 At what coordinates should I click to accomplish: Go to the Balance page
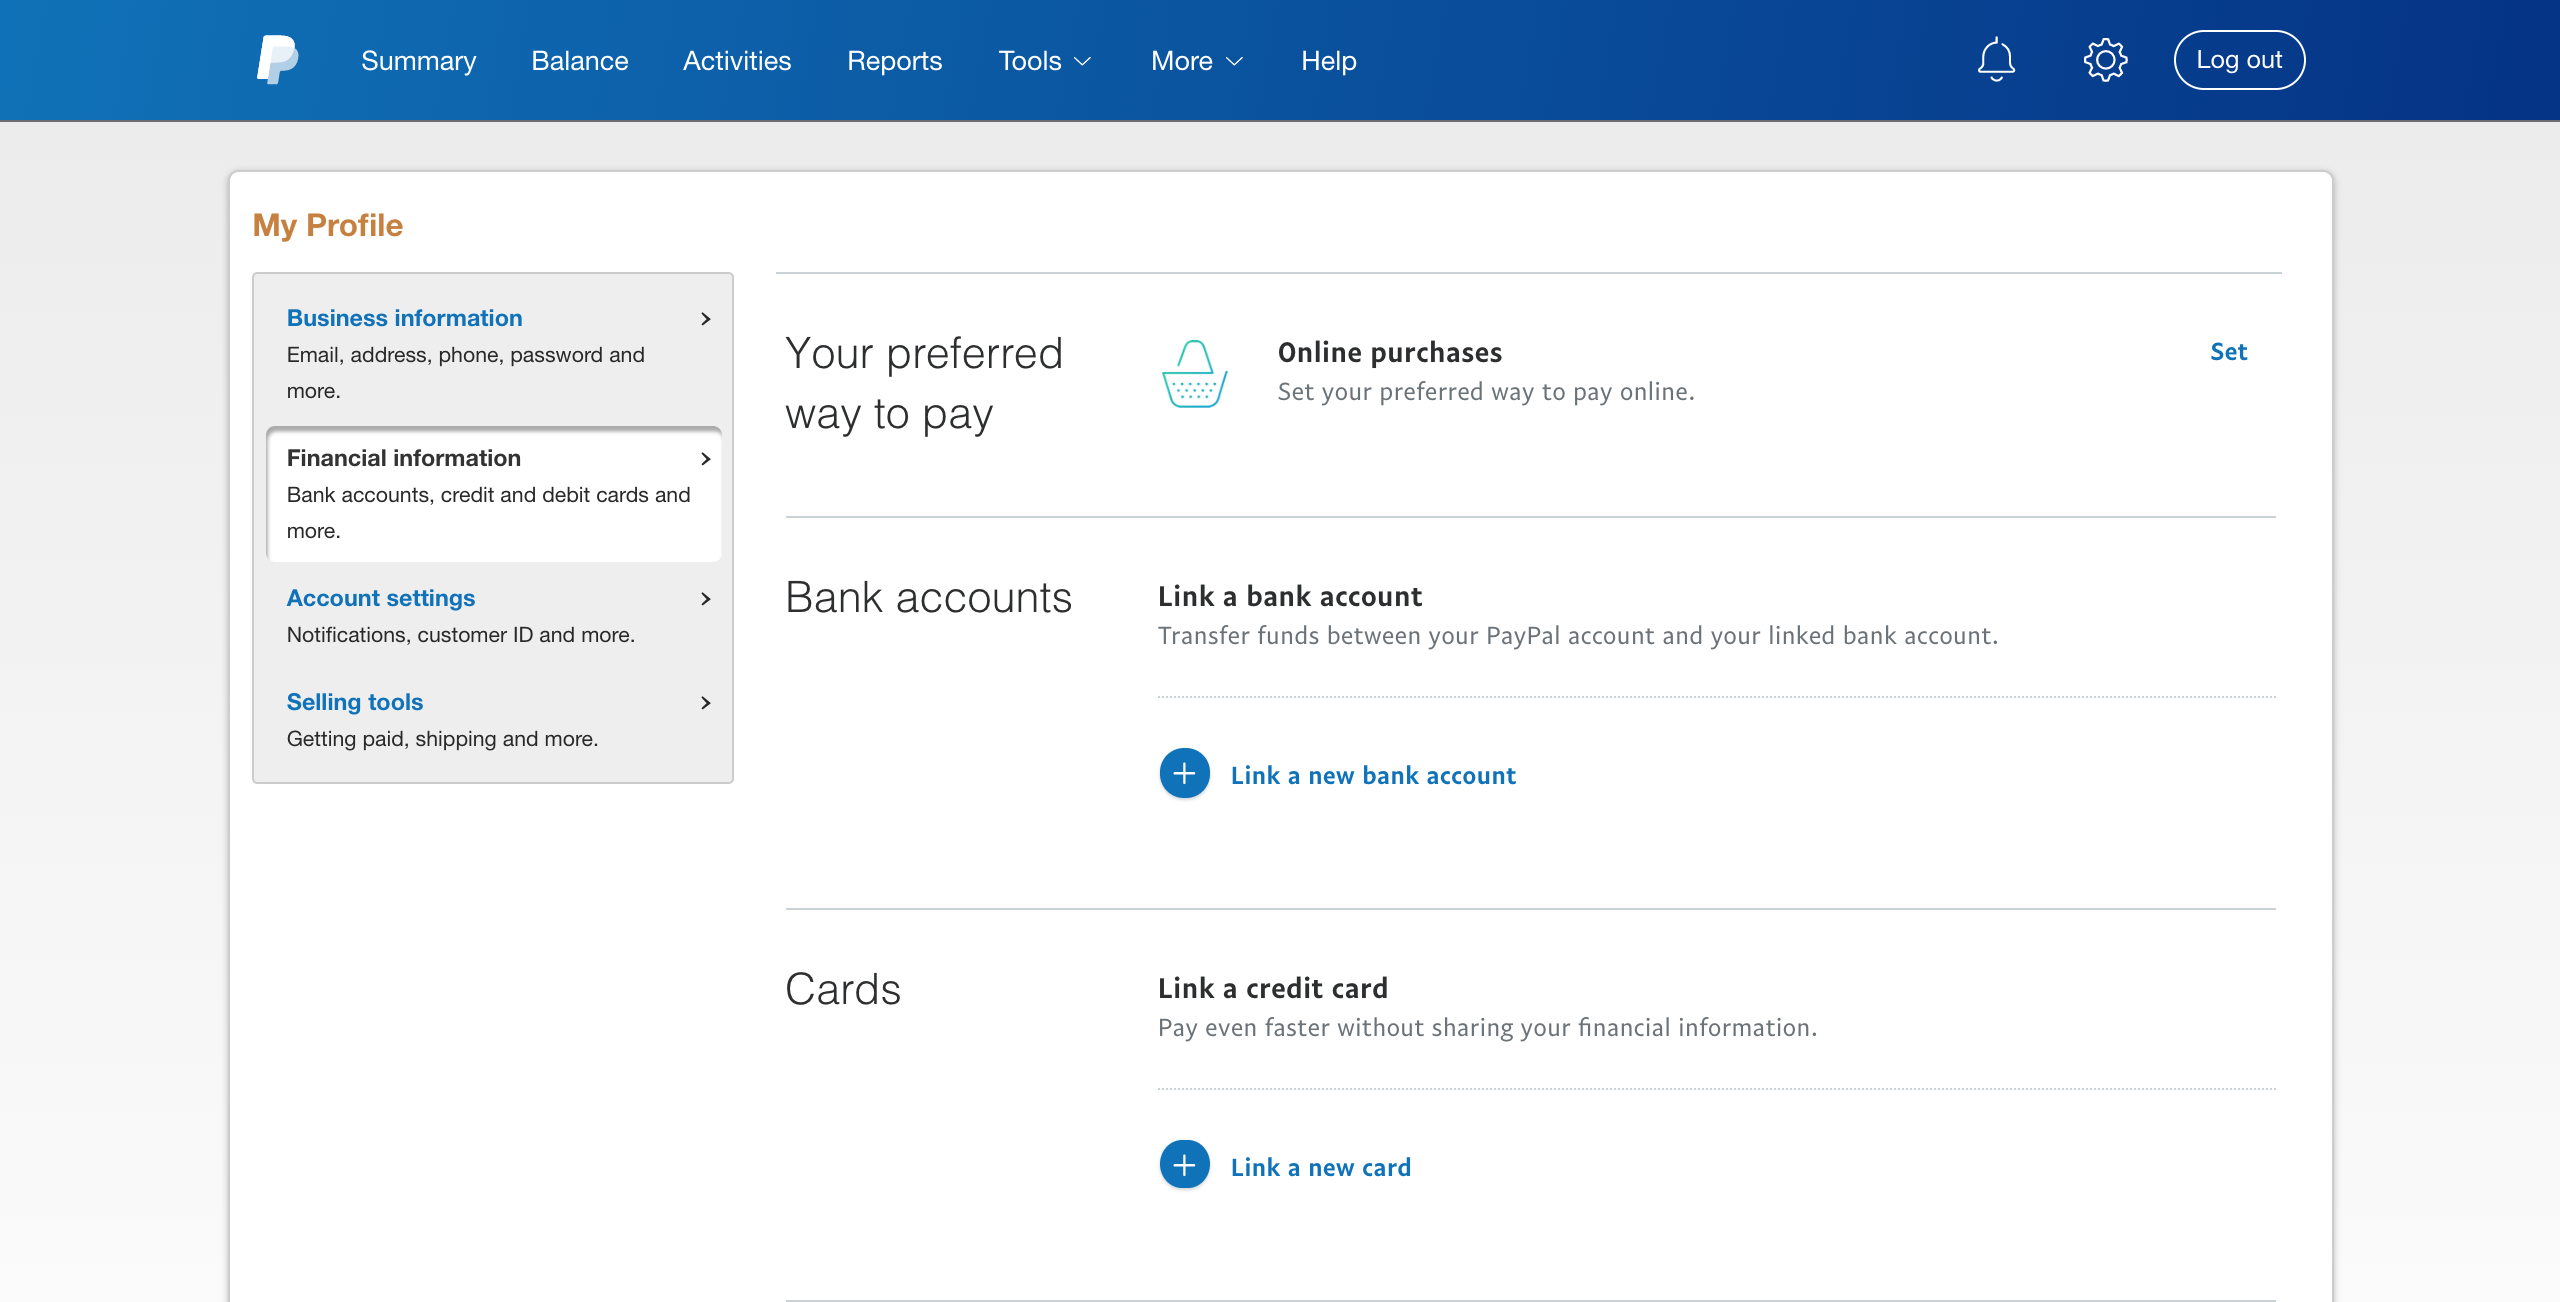tap(580, 61)
